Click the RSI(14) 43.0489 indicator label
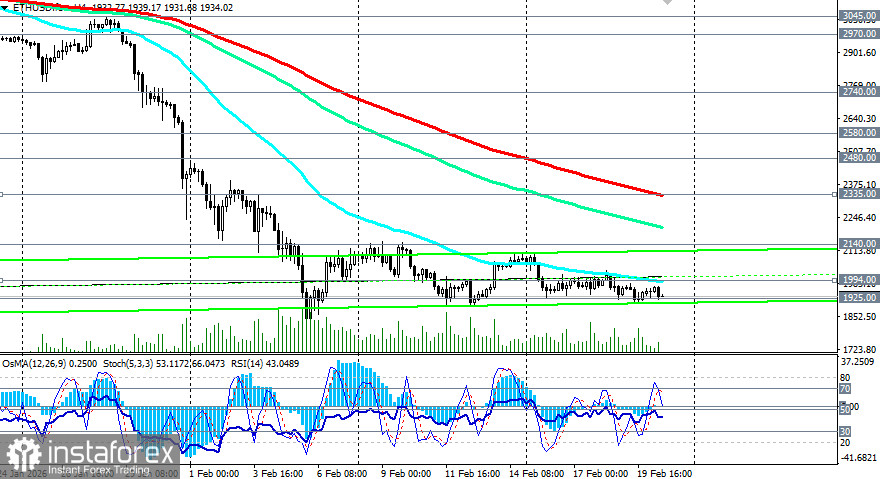Screen dimensions: 882x479 pos(264,364)
